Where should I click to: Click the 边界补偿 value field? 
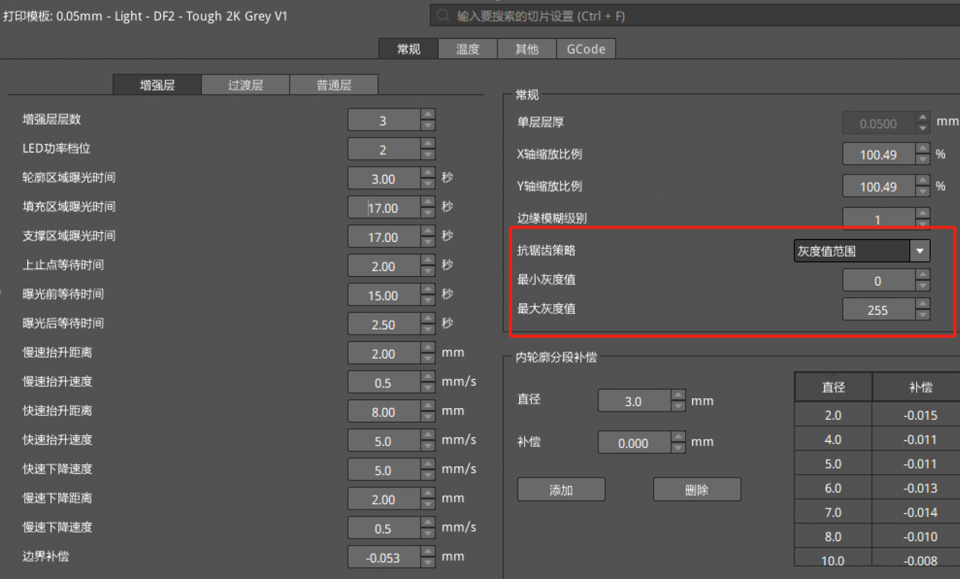pyautogui.click(x=384, y=558)
